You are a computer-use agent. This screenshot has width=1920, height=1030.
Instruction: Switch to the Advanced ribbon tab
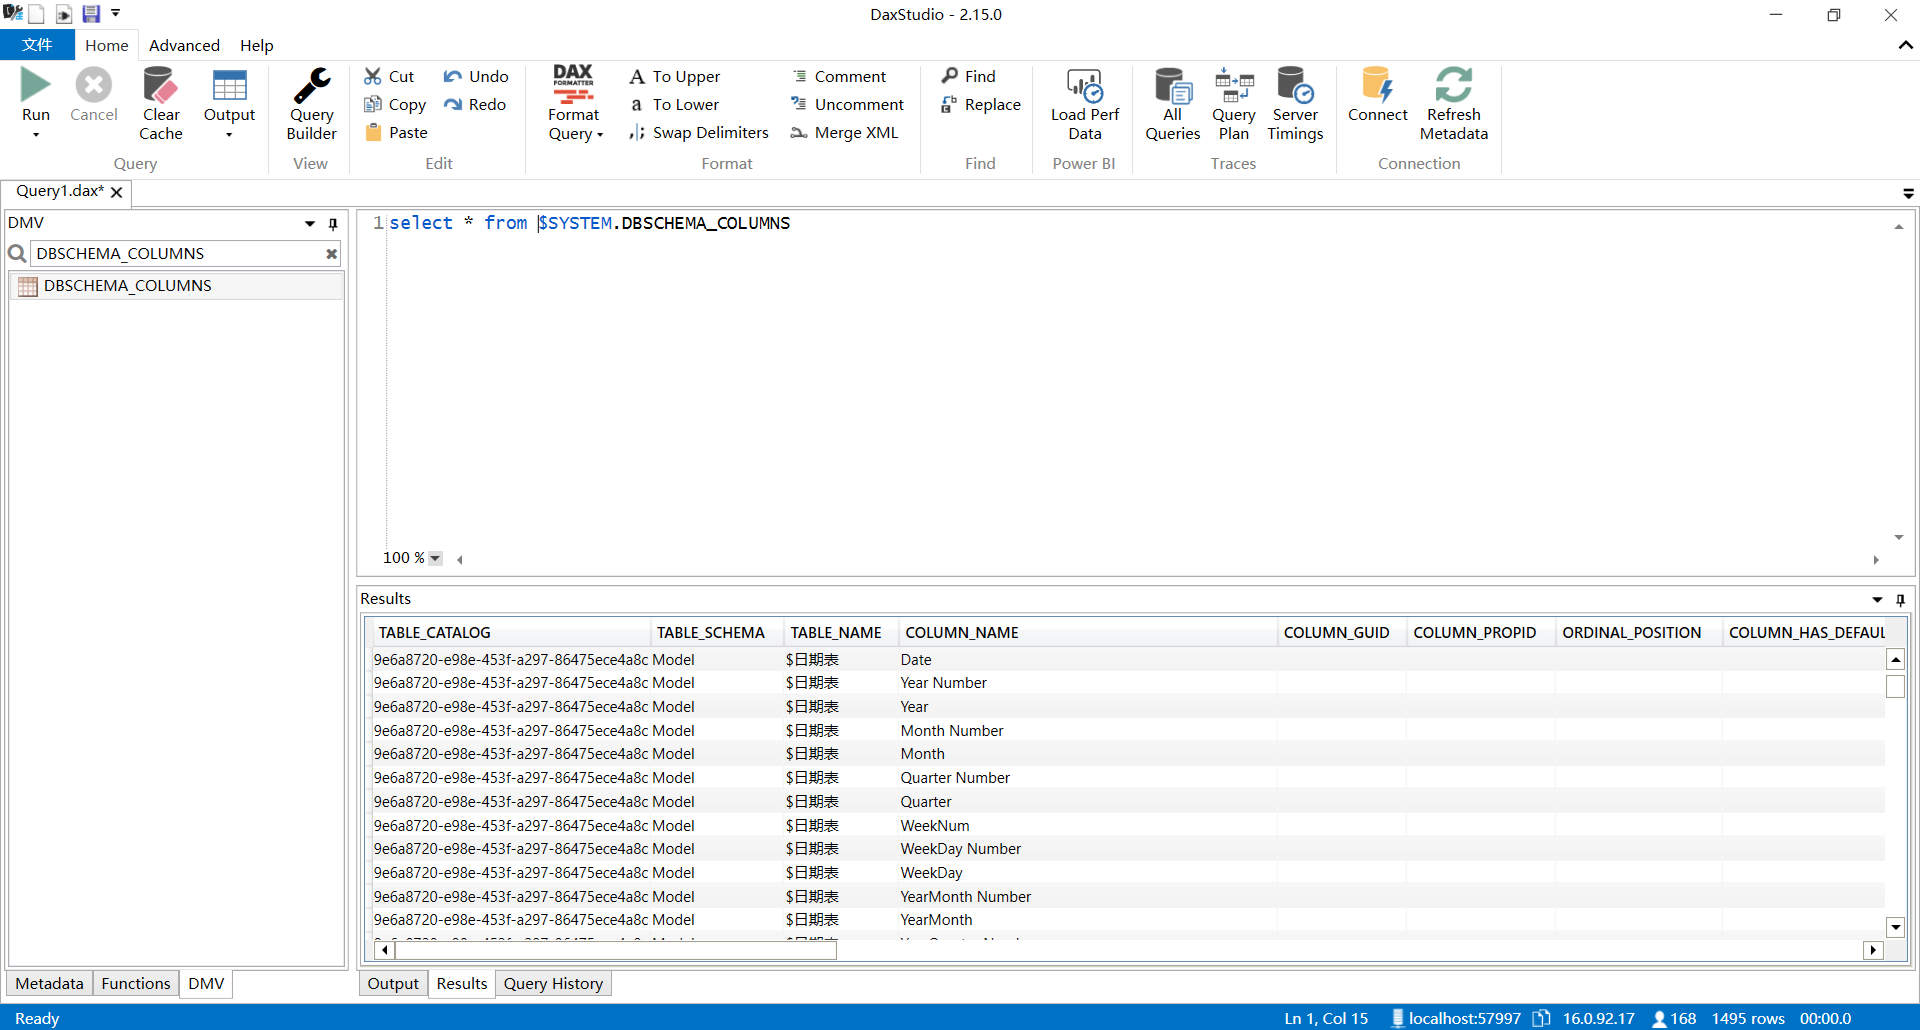point(184,45)
